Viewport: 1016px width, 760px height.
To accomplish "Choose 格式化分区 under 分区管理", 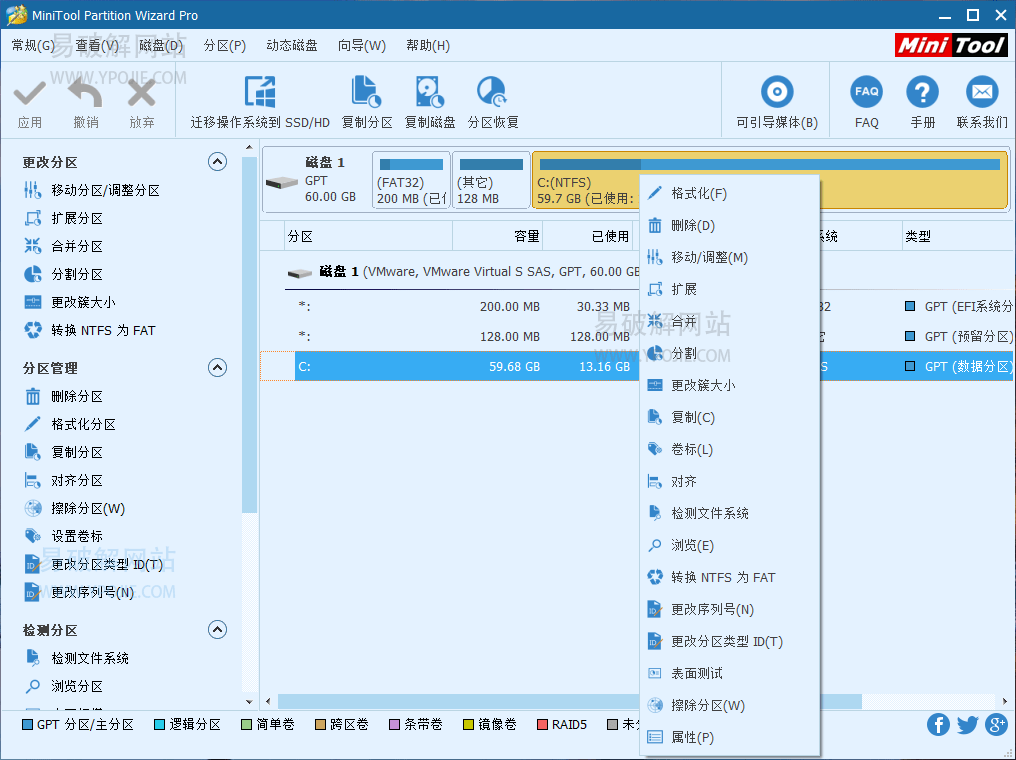I will (x=78, y=424).
